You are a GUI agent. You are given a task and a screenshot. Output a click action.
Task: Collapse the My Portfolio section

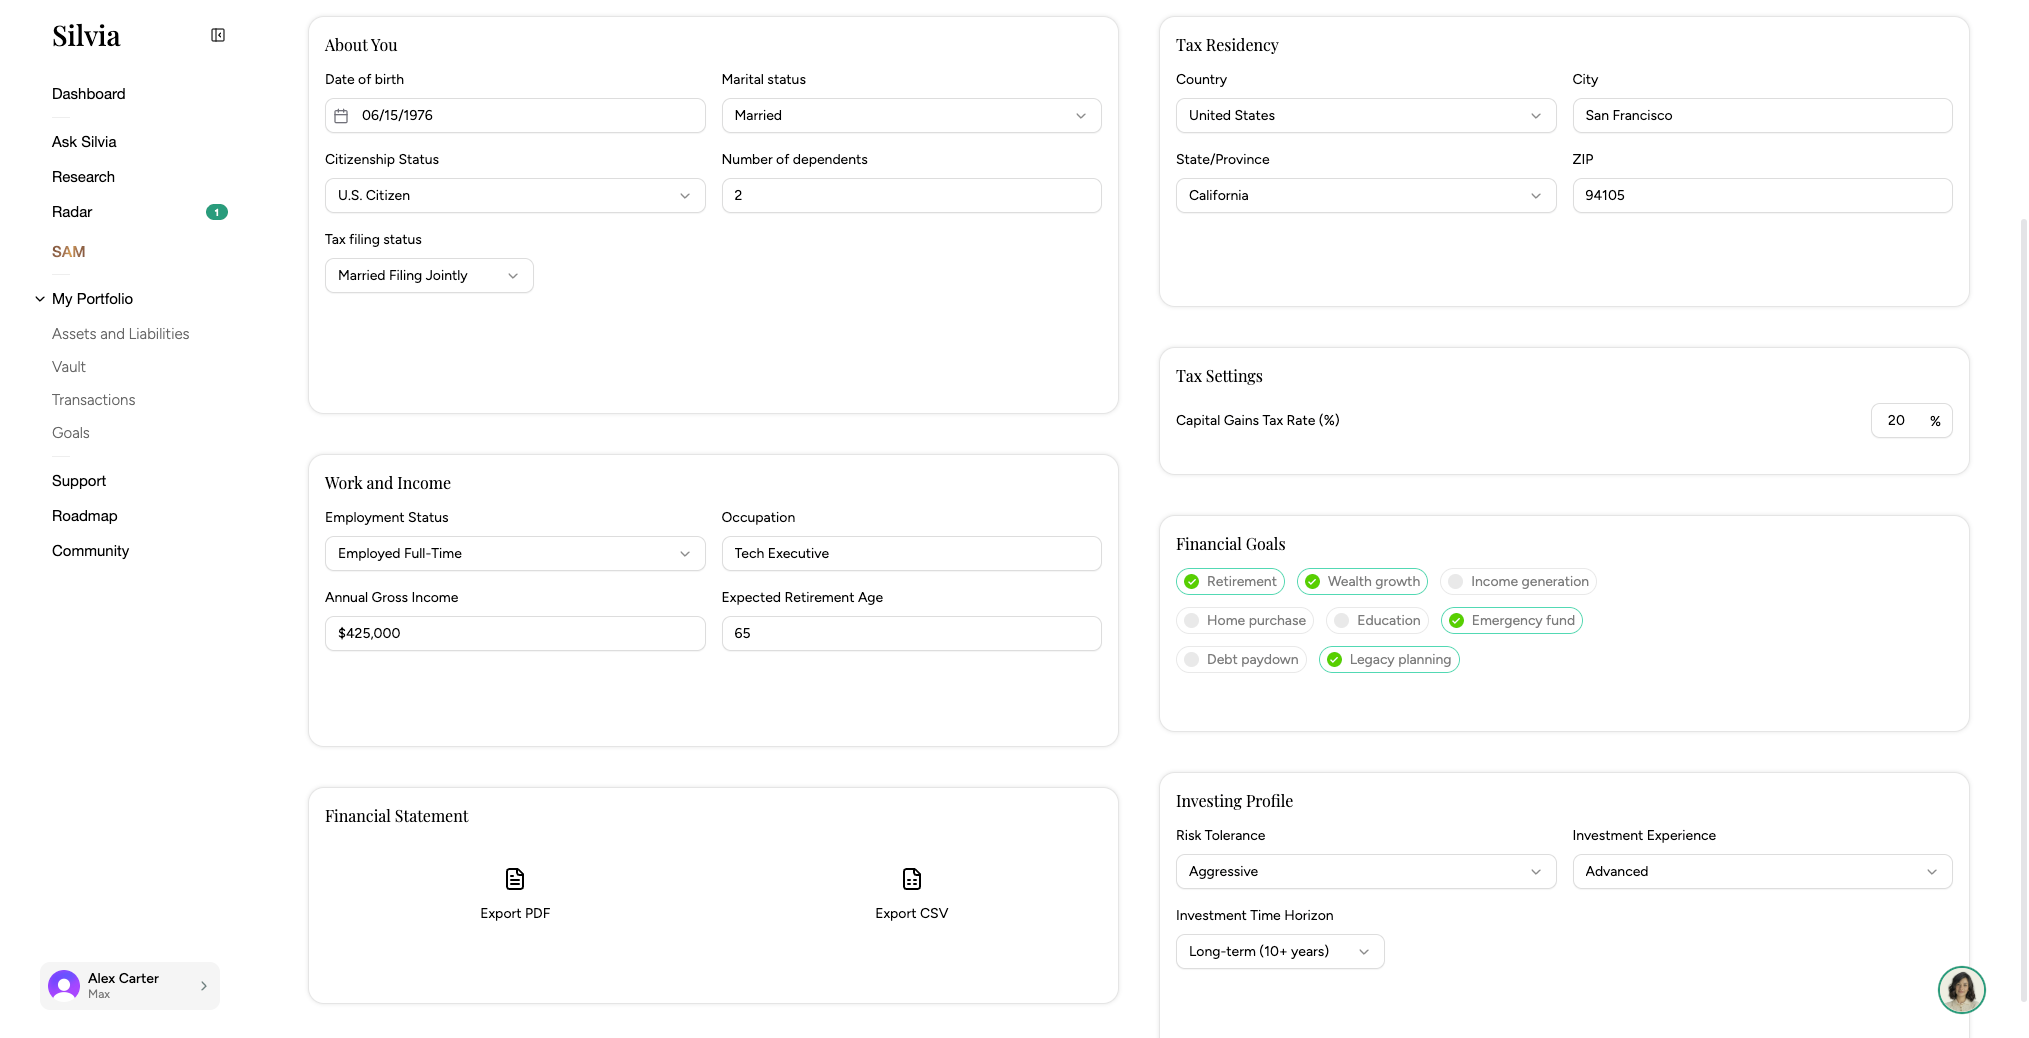(x=40, y=299)
